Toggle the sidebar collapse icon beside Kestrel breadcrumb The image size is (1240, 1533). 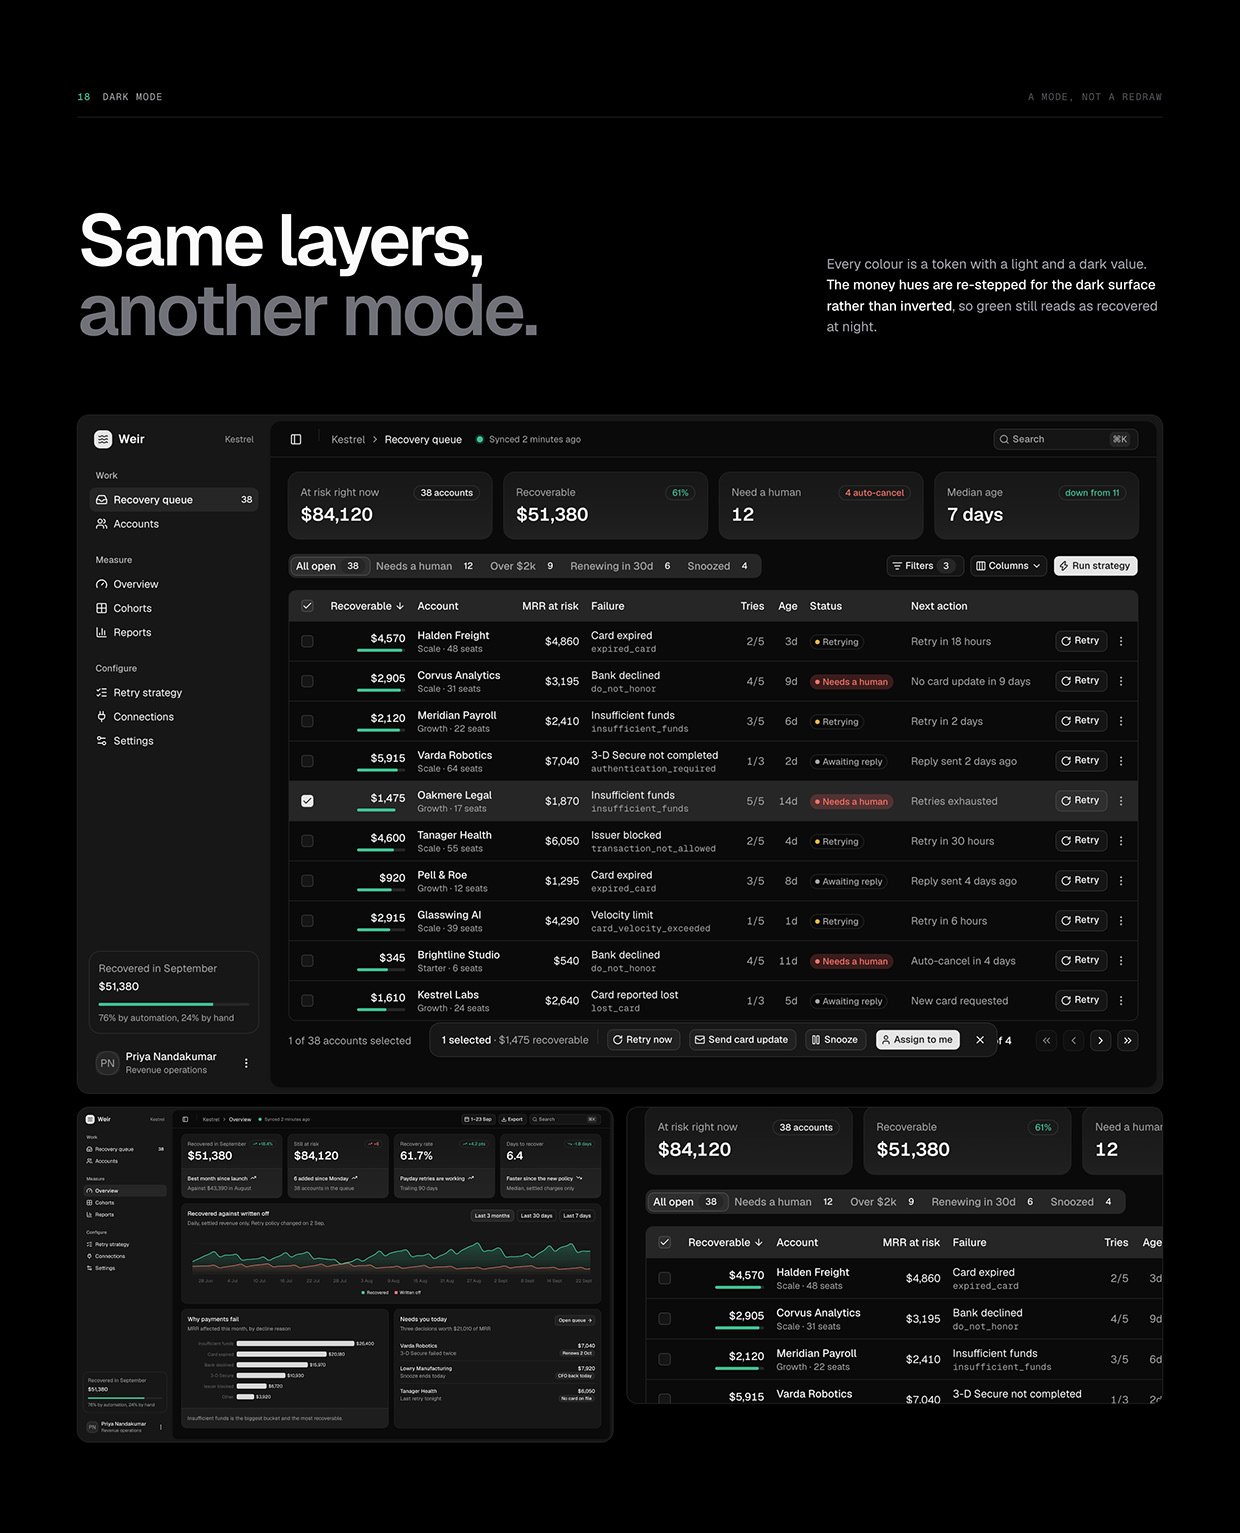coord(296,439)
